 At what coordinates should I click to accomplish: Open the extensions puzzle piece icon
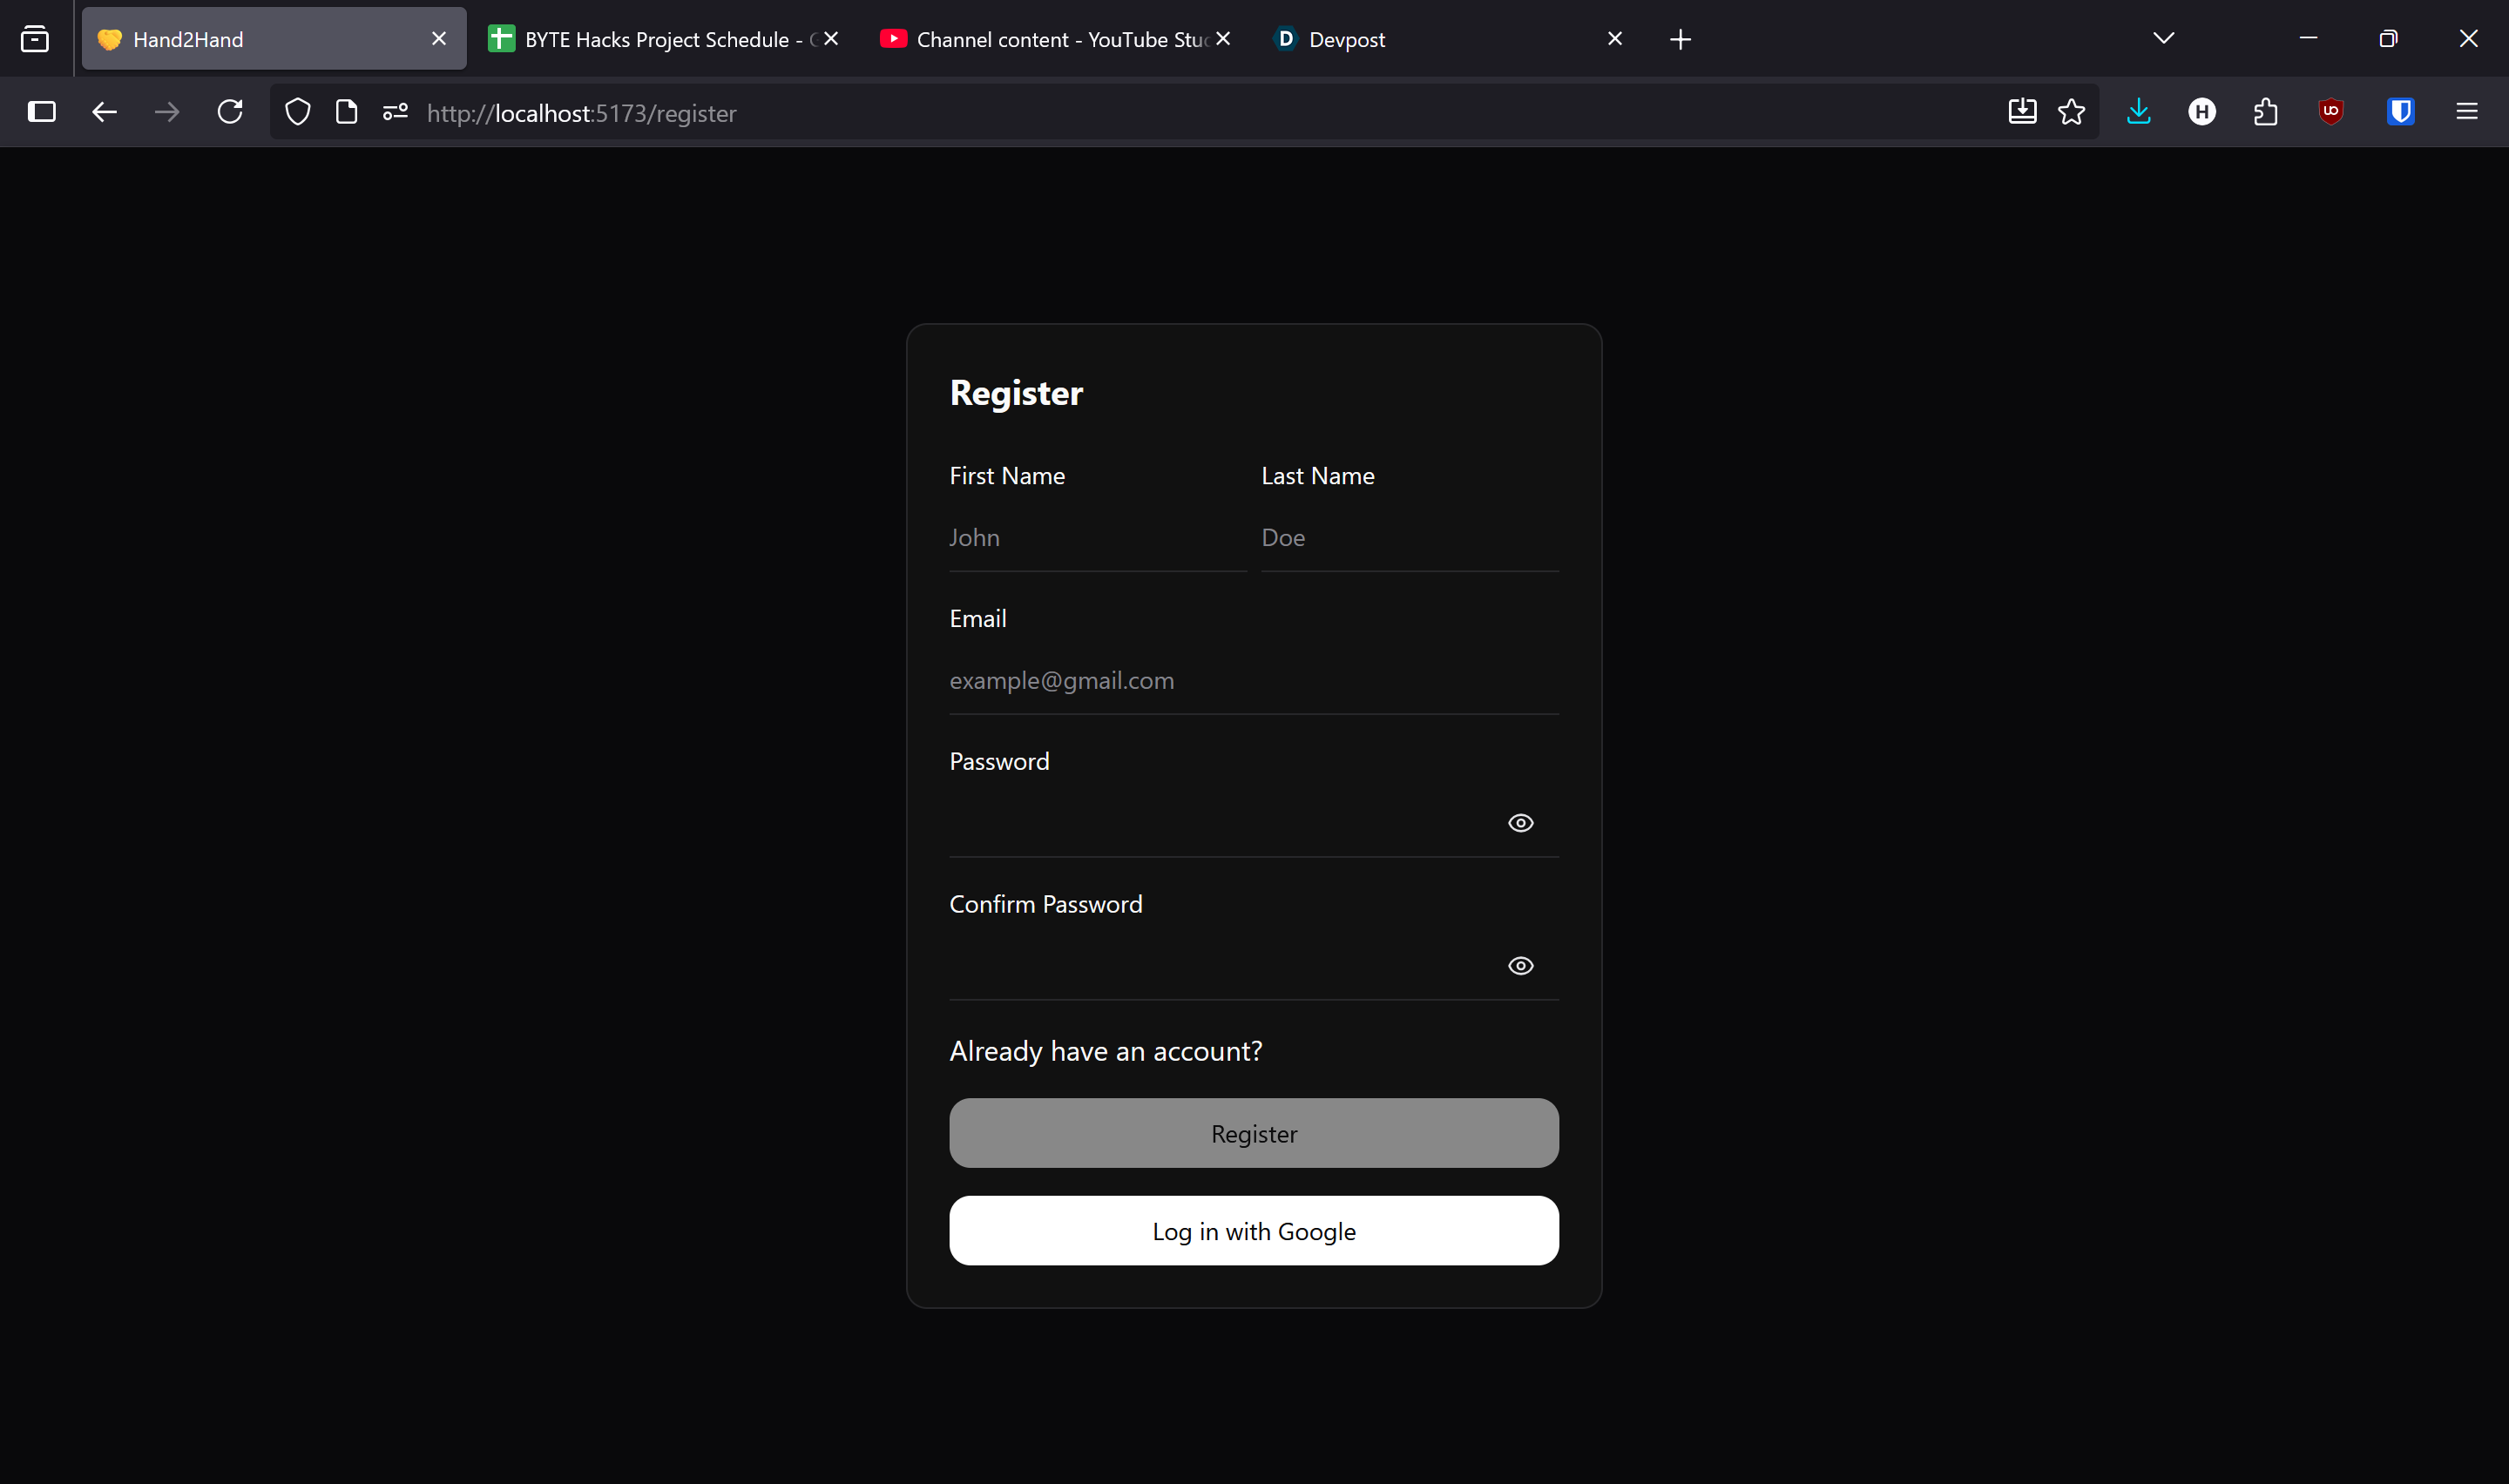click(x=2266, y=112)
